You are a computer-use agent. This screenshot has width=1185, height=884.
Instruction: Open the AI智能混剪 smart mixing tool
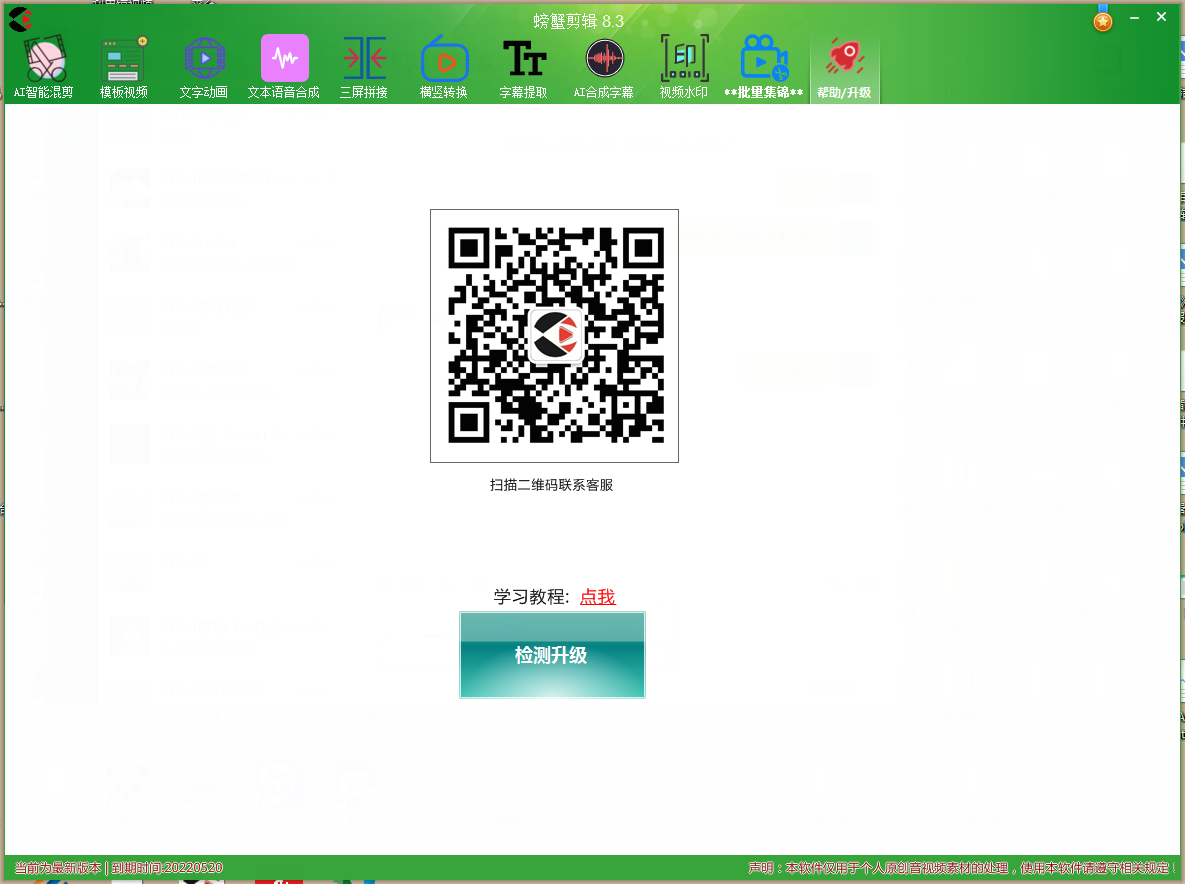(x=44, y=67)
